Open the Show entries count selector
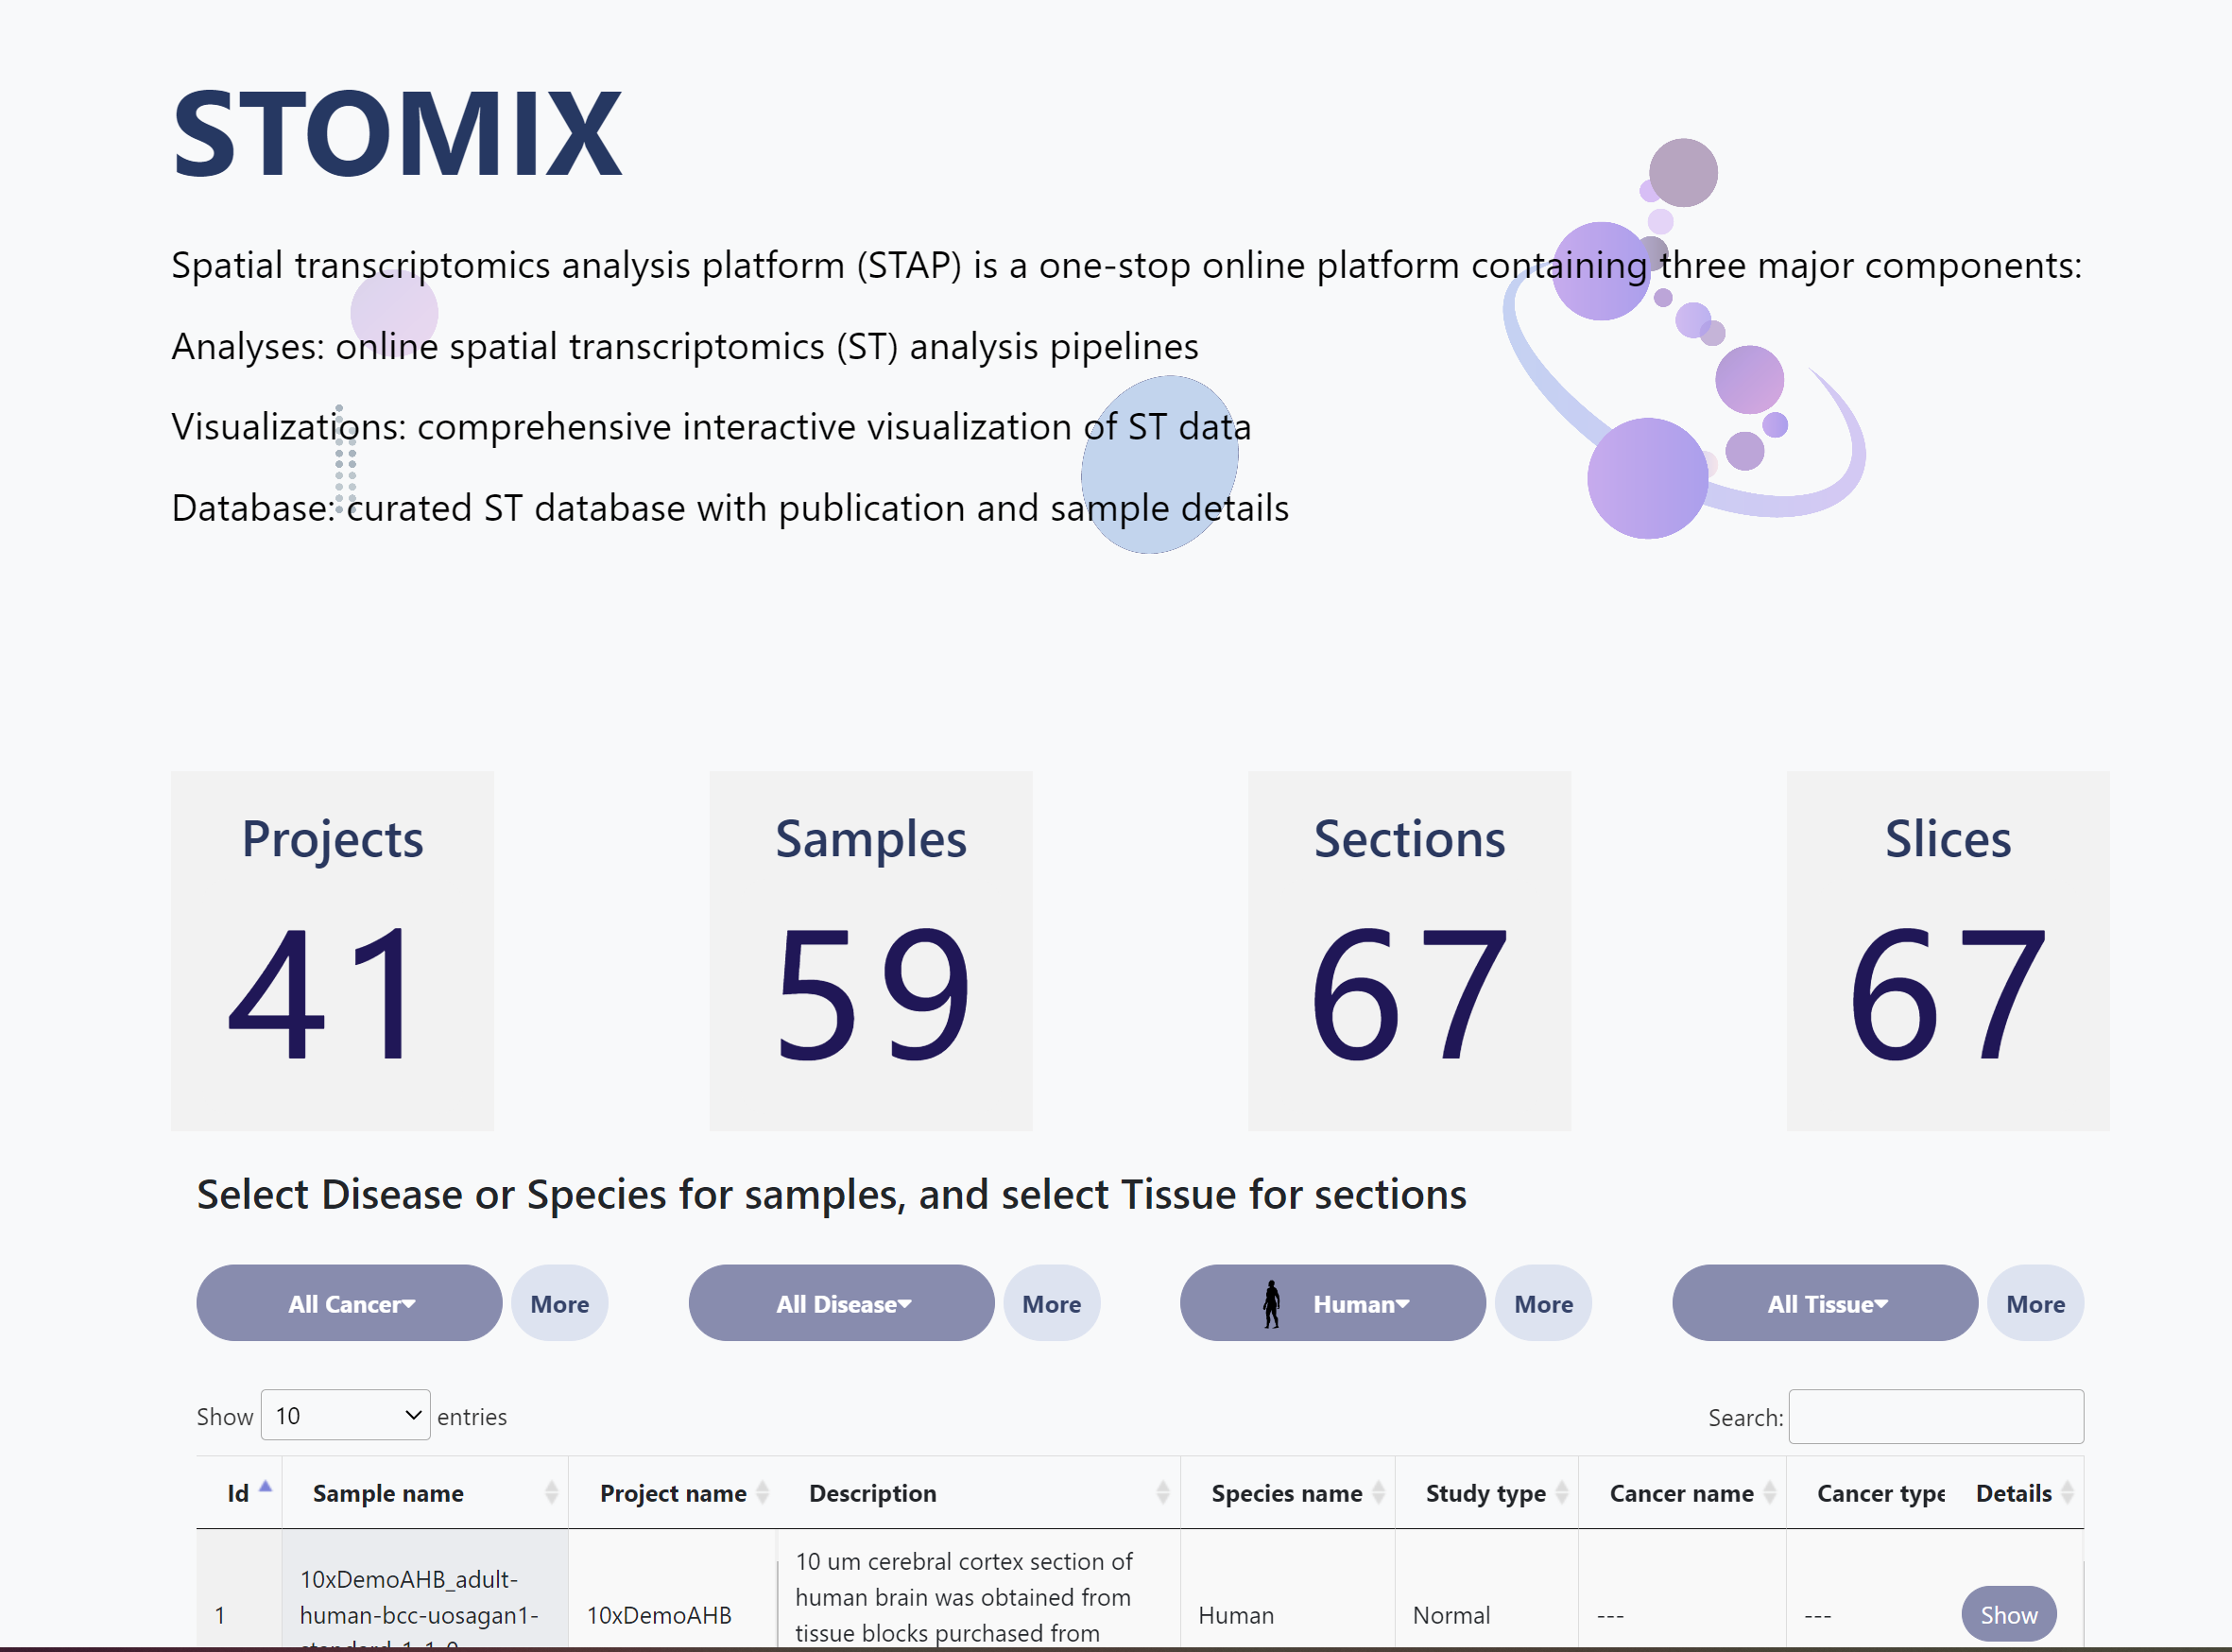Image resolution: width=2232 pixels, height=1652 pixels. (x=345, y=1416)
